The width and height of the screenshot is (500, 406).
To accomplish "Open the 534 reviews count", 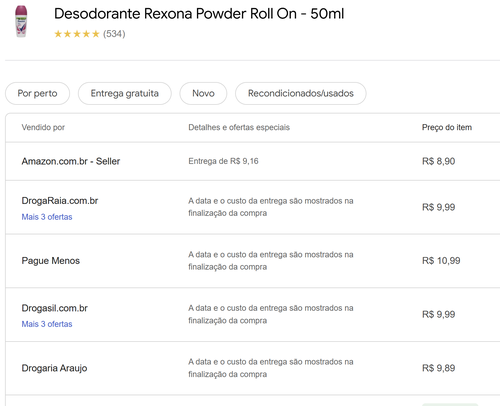I will tap(114, 34).
